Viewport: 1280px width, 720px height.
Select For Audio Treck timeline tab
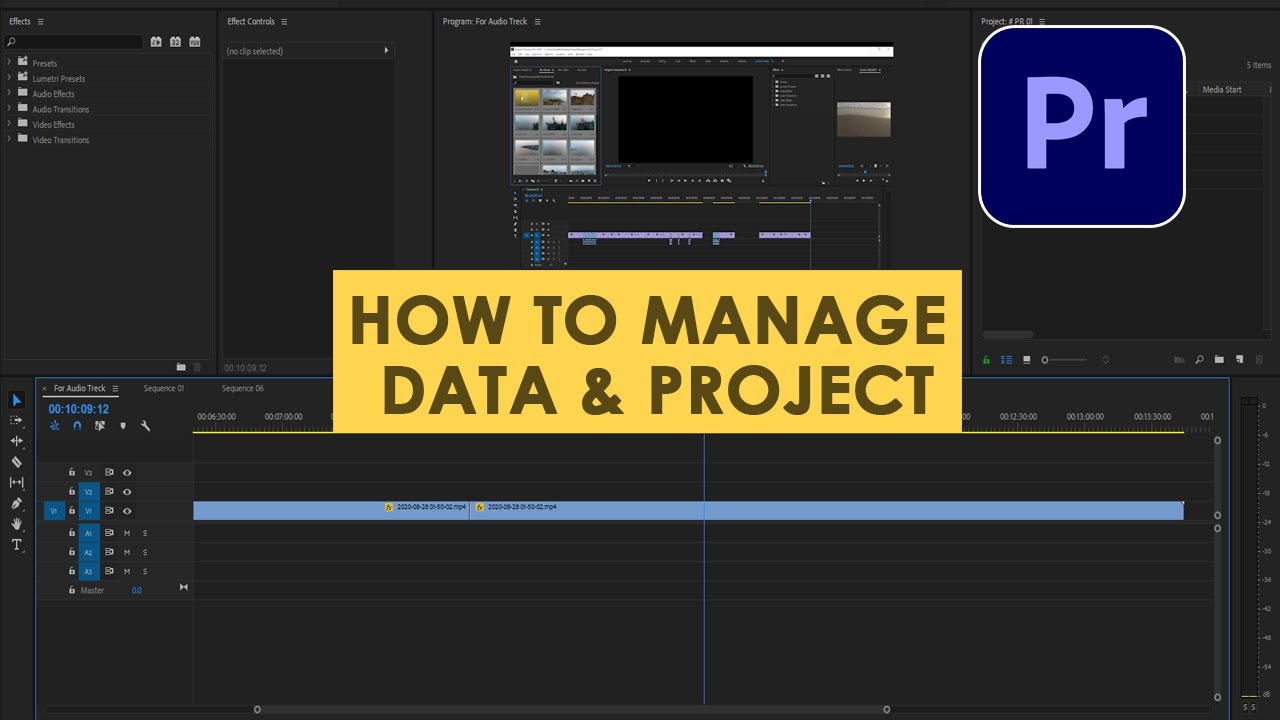[79, 388]
